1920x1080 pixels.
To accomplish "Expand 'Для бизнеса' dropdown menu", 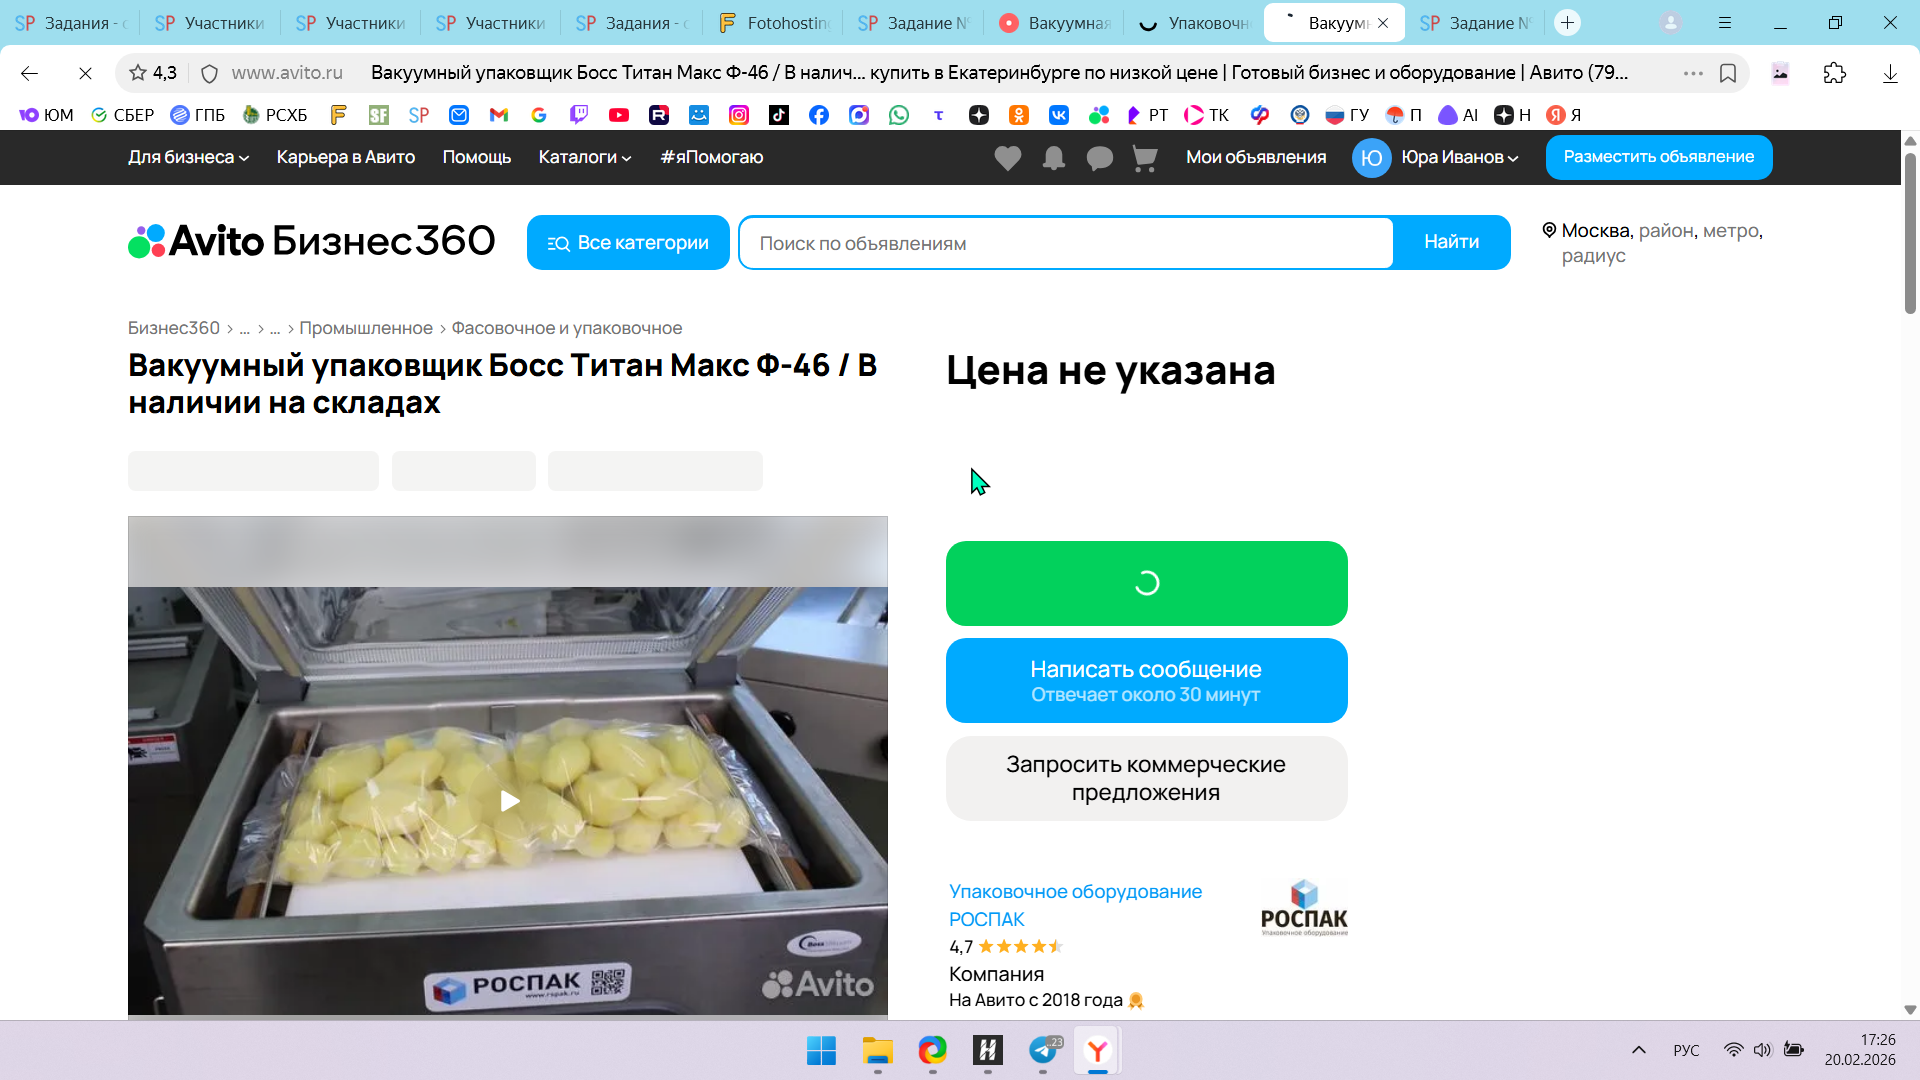I will pyautogui.click(x=188, y=157).
